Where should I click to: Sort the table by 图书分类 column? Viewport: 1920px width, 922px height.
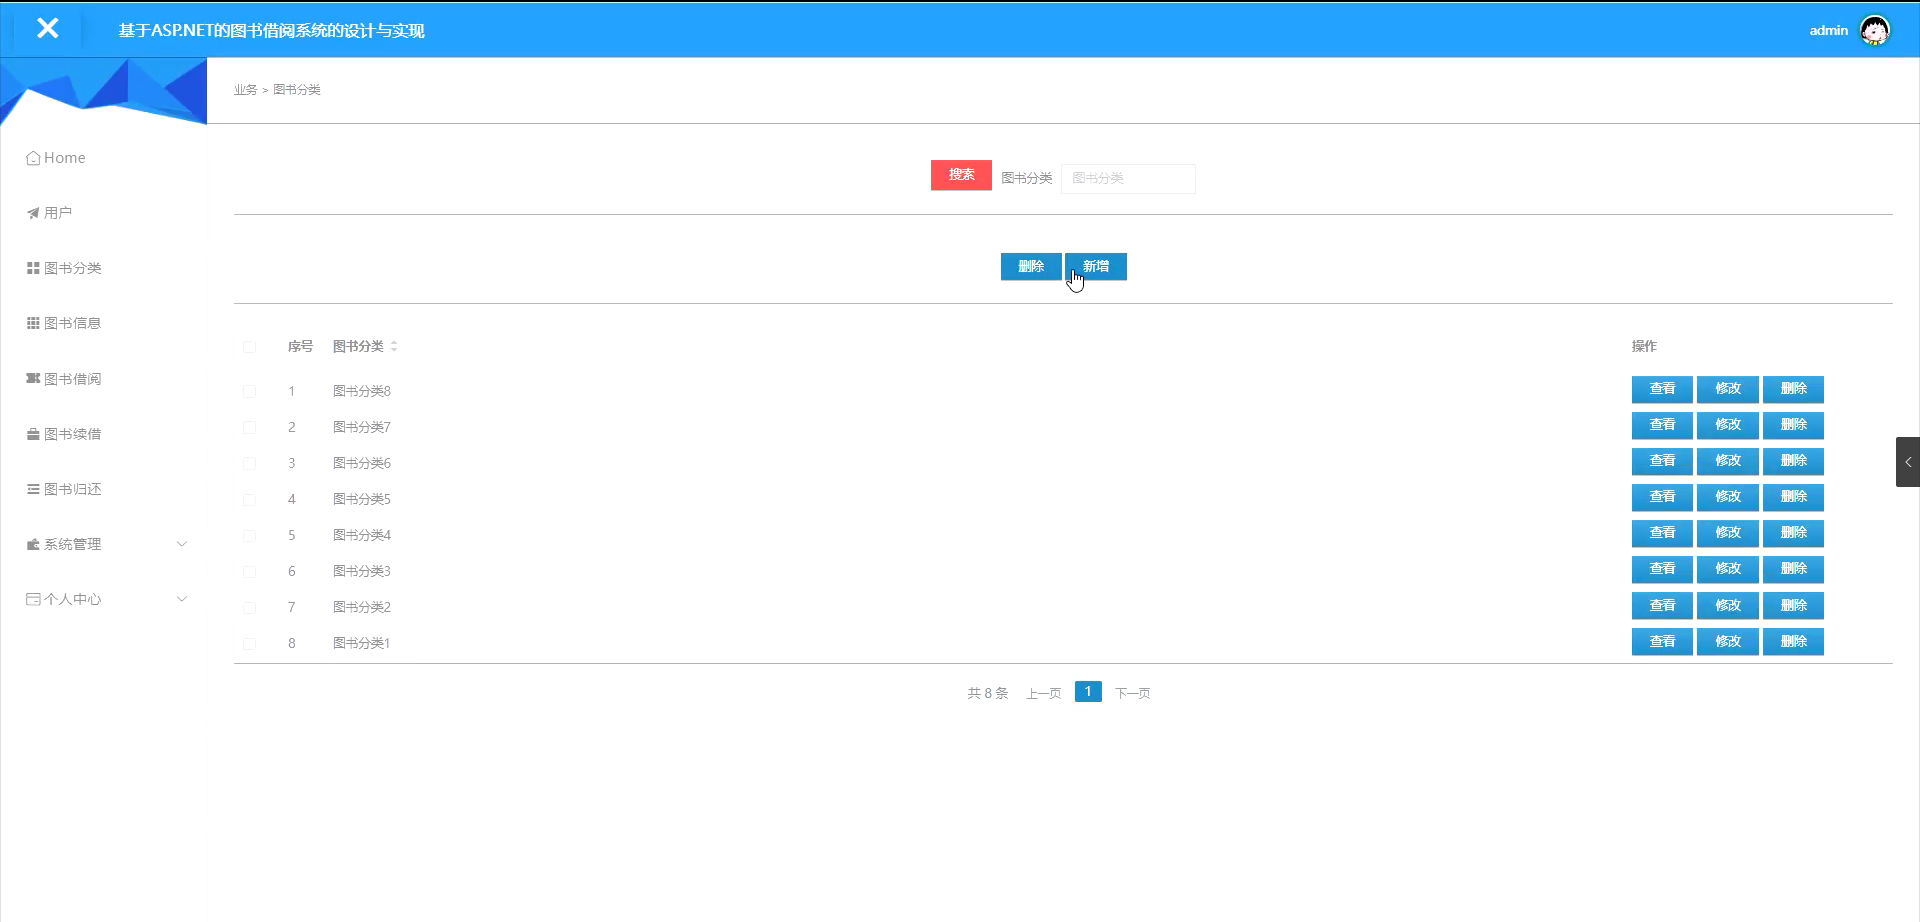coord(394,346)
